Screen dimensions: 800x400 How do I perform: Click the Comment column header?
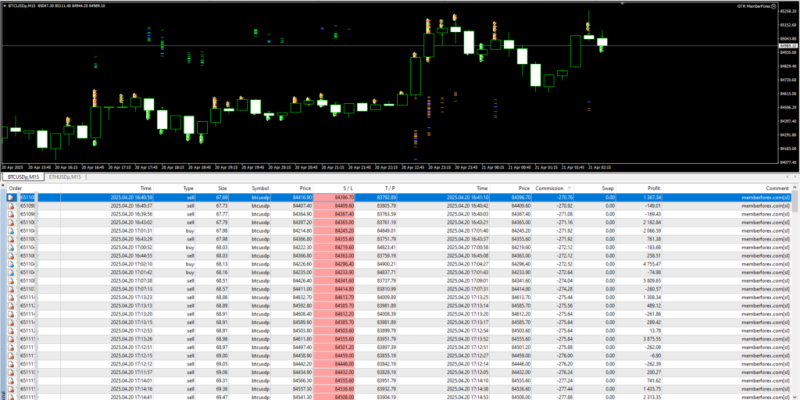pyautogui.click(x=776, y=187)
